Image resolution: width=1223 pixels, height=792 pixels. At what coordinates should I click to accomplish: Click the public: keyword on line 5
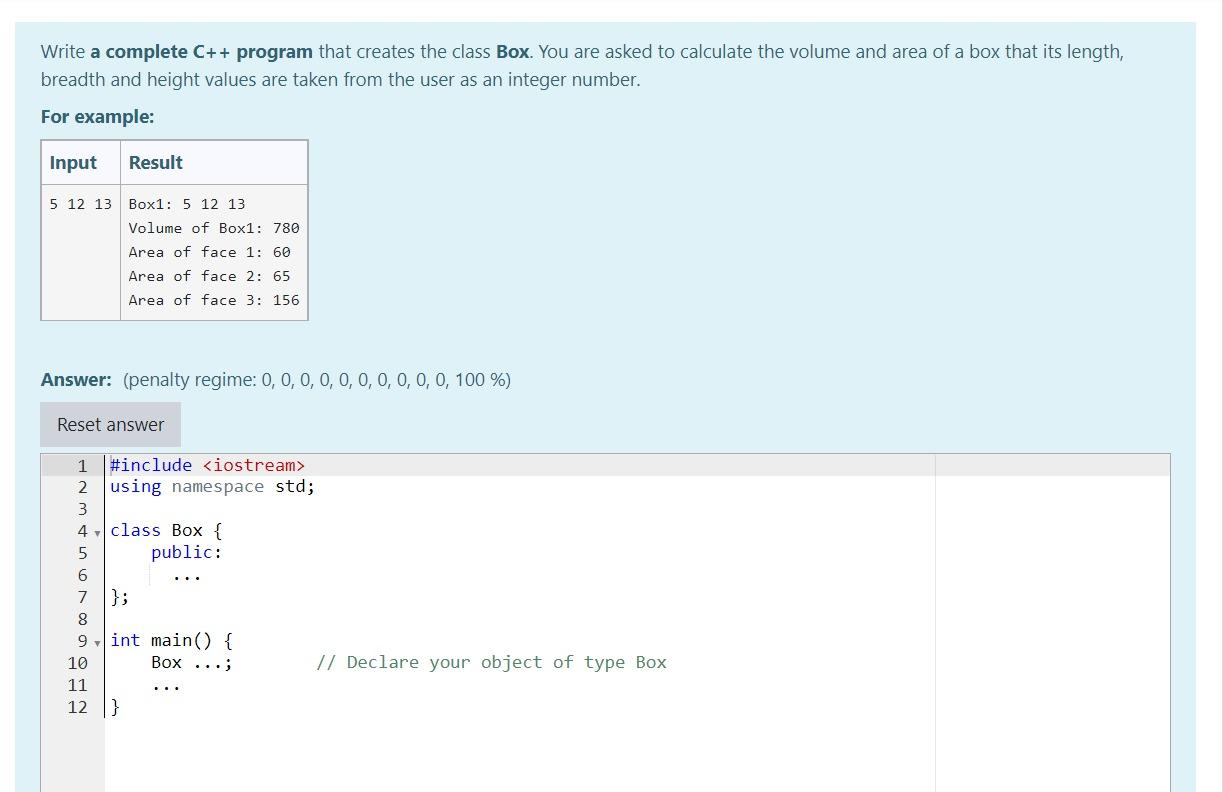pos(184,552)
